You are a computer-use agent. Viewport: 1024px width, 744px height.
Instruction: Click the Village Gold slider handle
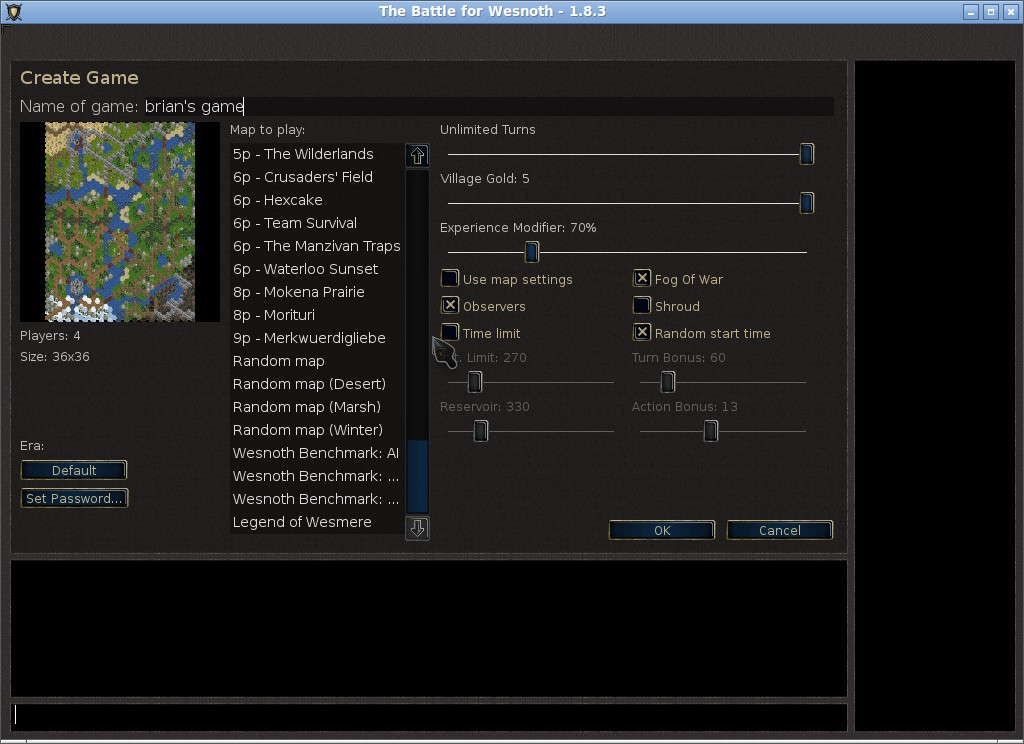click(807, 203)
